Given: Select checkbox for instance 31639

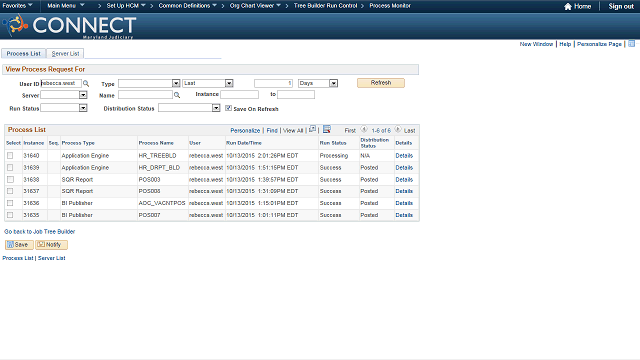Looking at the screenshot, I should [x=10, y=167].
